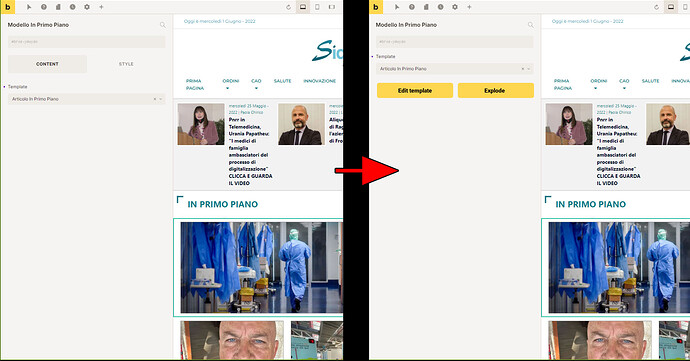
Task: Select the mobile landscape breakpoint icon
Action: 332,7
